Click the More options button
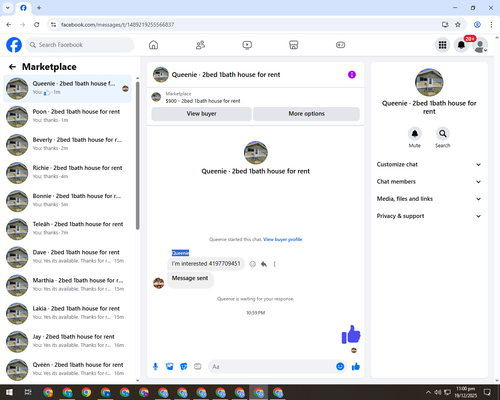Screen dimensions: 500x400 pyautogui.click(x=306, y=114)
